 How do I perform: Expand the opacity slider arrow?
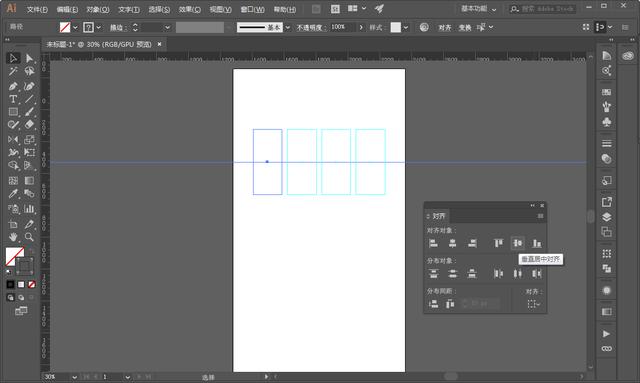pos(361,27)
